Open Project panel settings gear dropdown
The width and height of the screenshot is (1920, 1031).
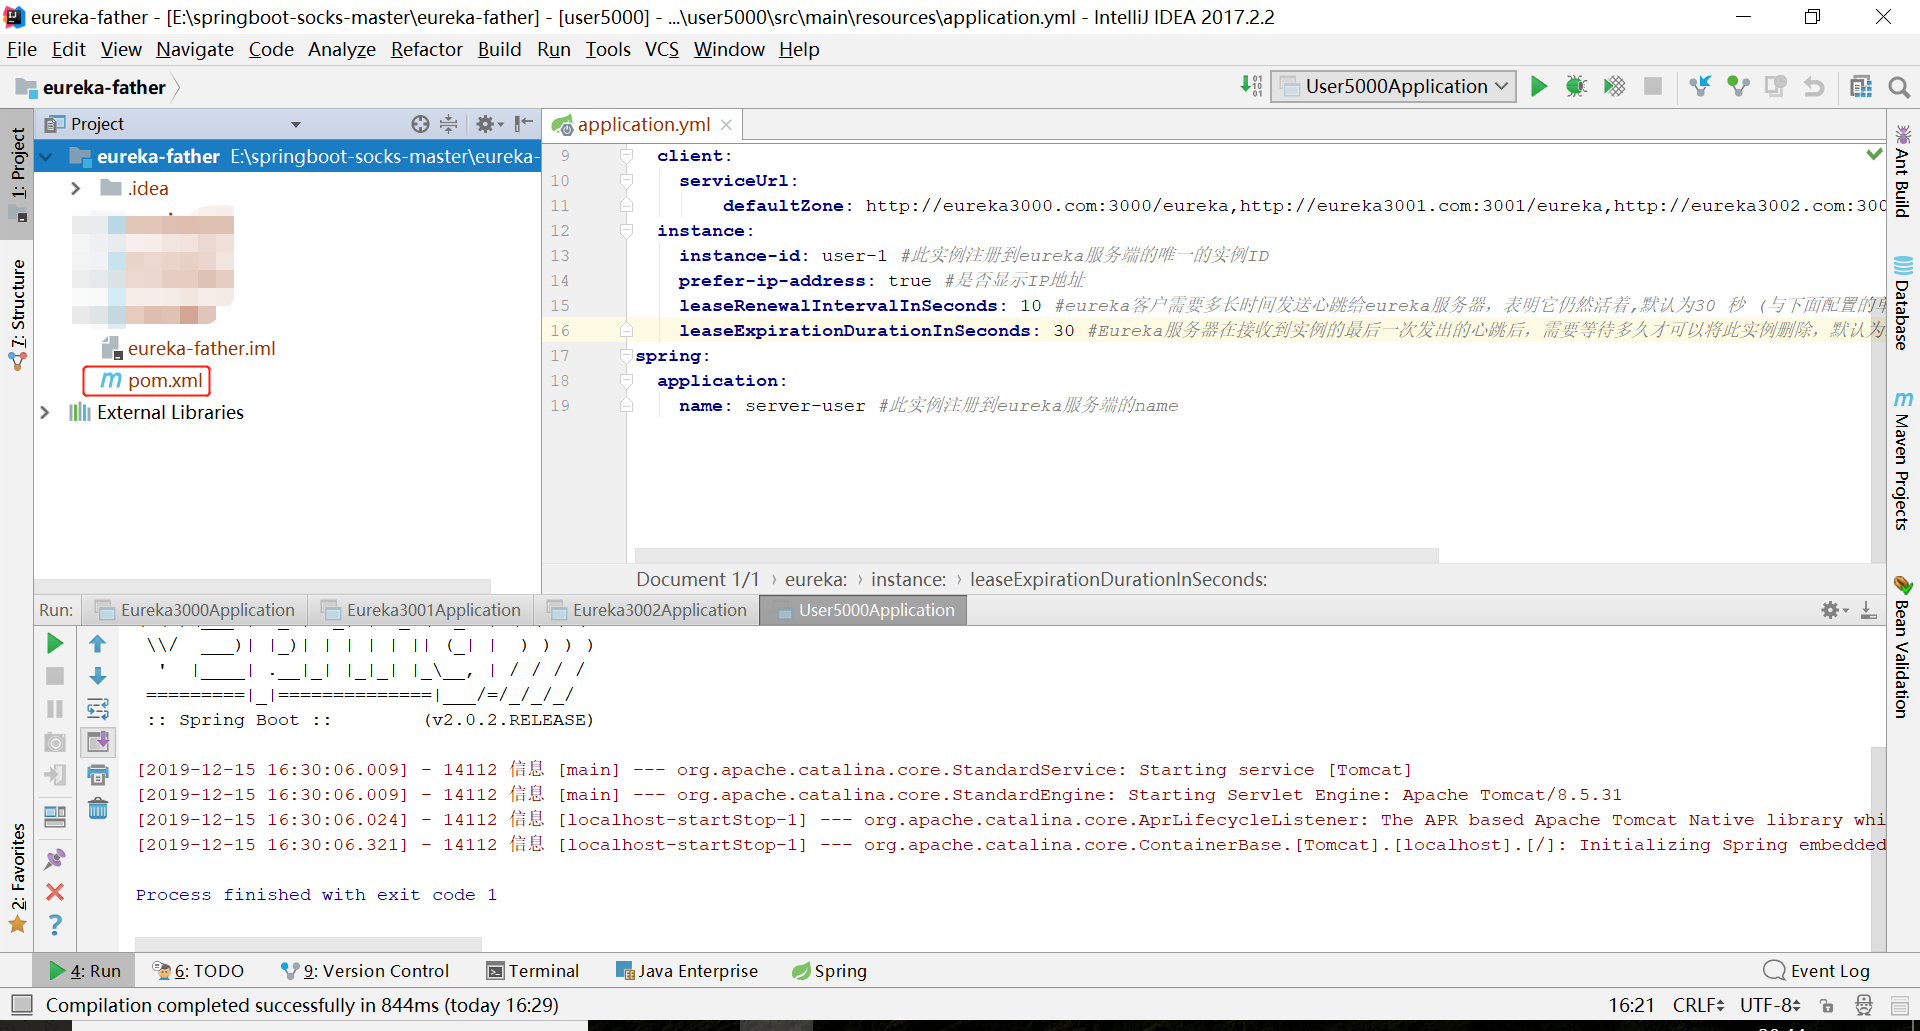489,124
